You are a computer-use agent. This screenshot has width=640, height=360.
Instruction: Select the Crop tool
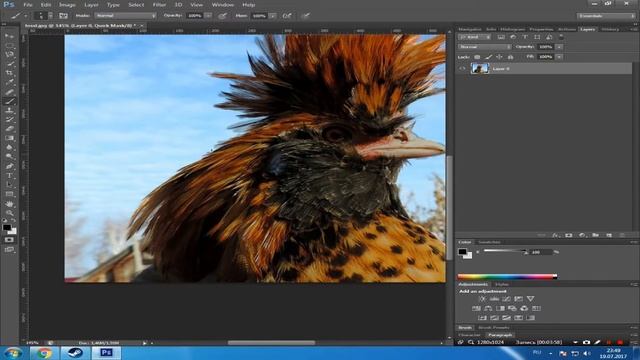click(x=9, y=73)
